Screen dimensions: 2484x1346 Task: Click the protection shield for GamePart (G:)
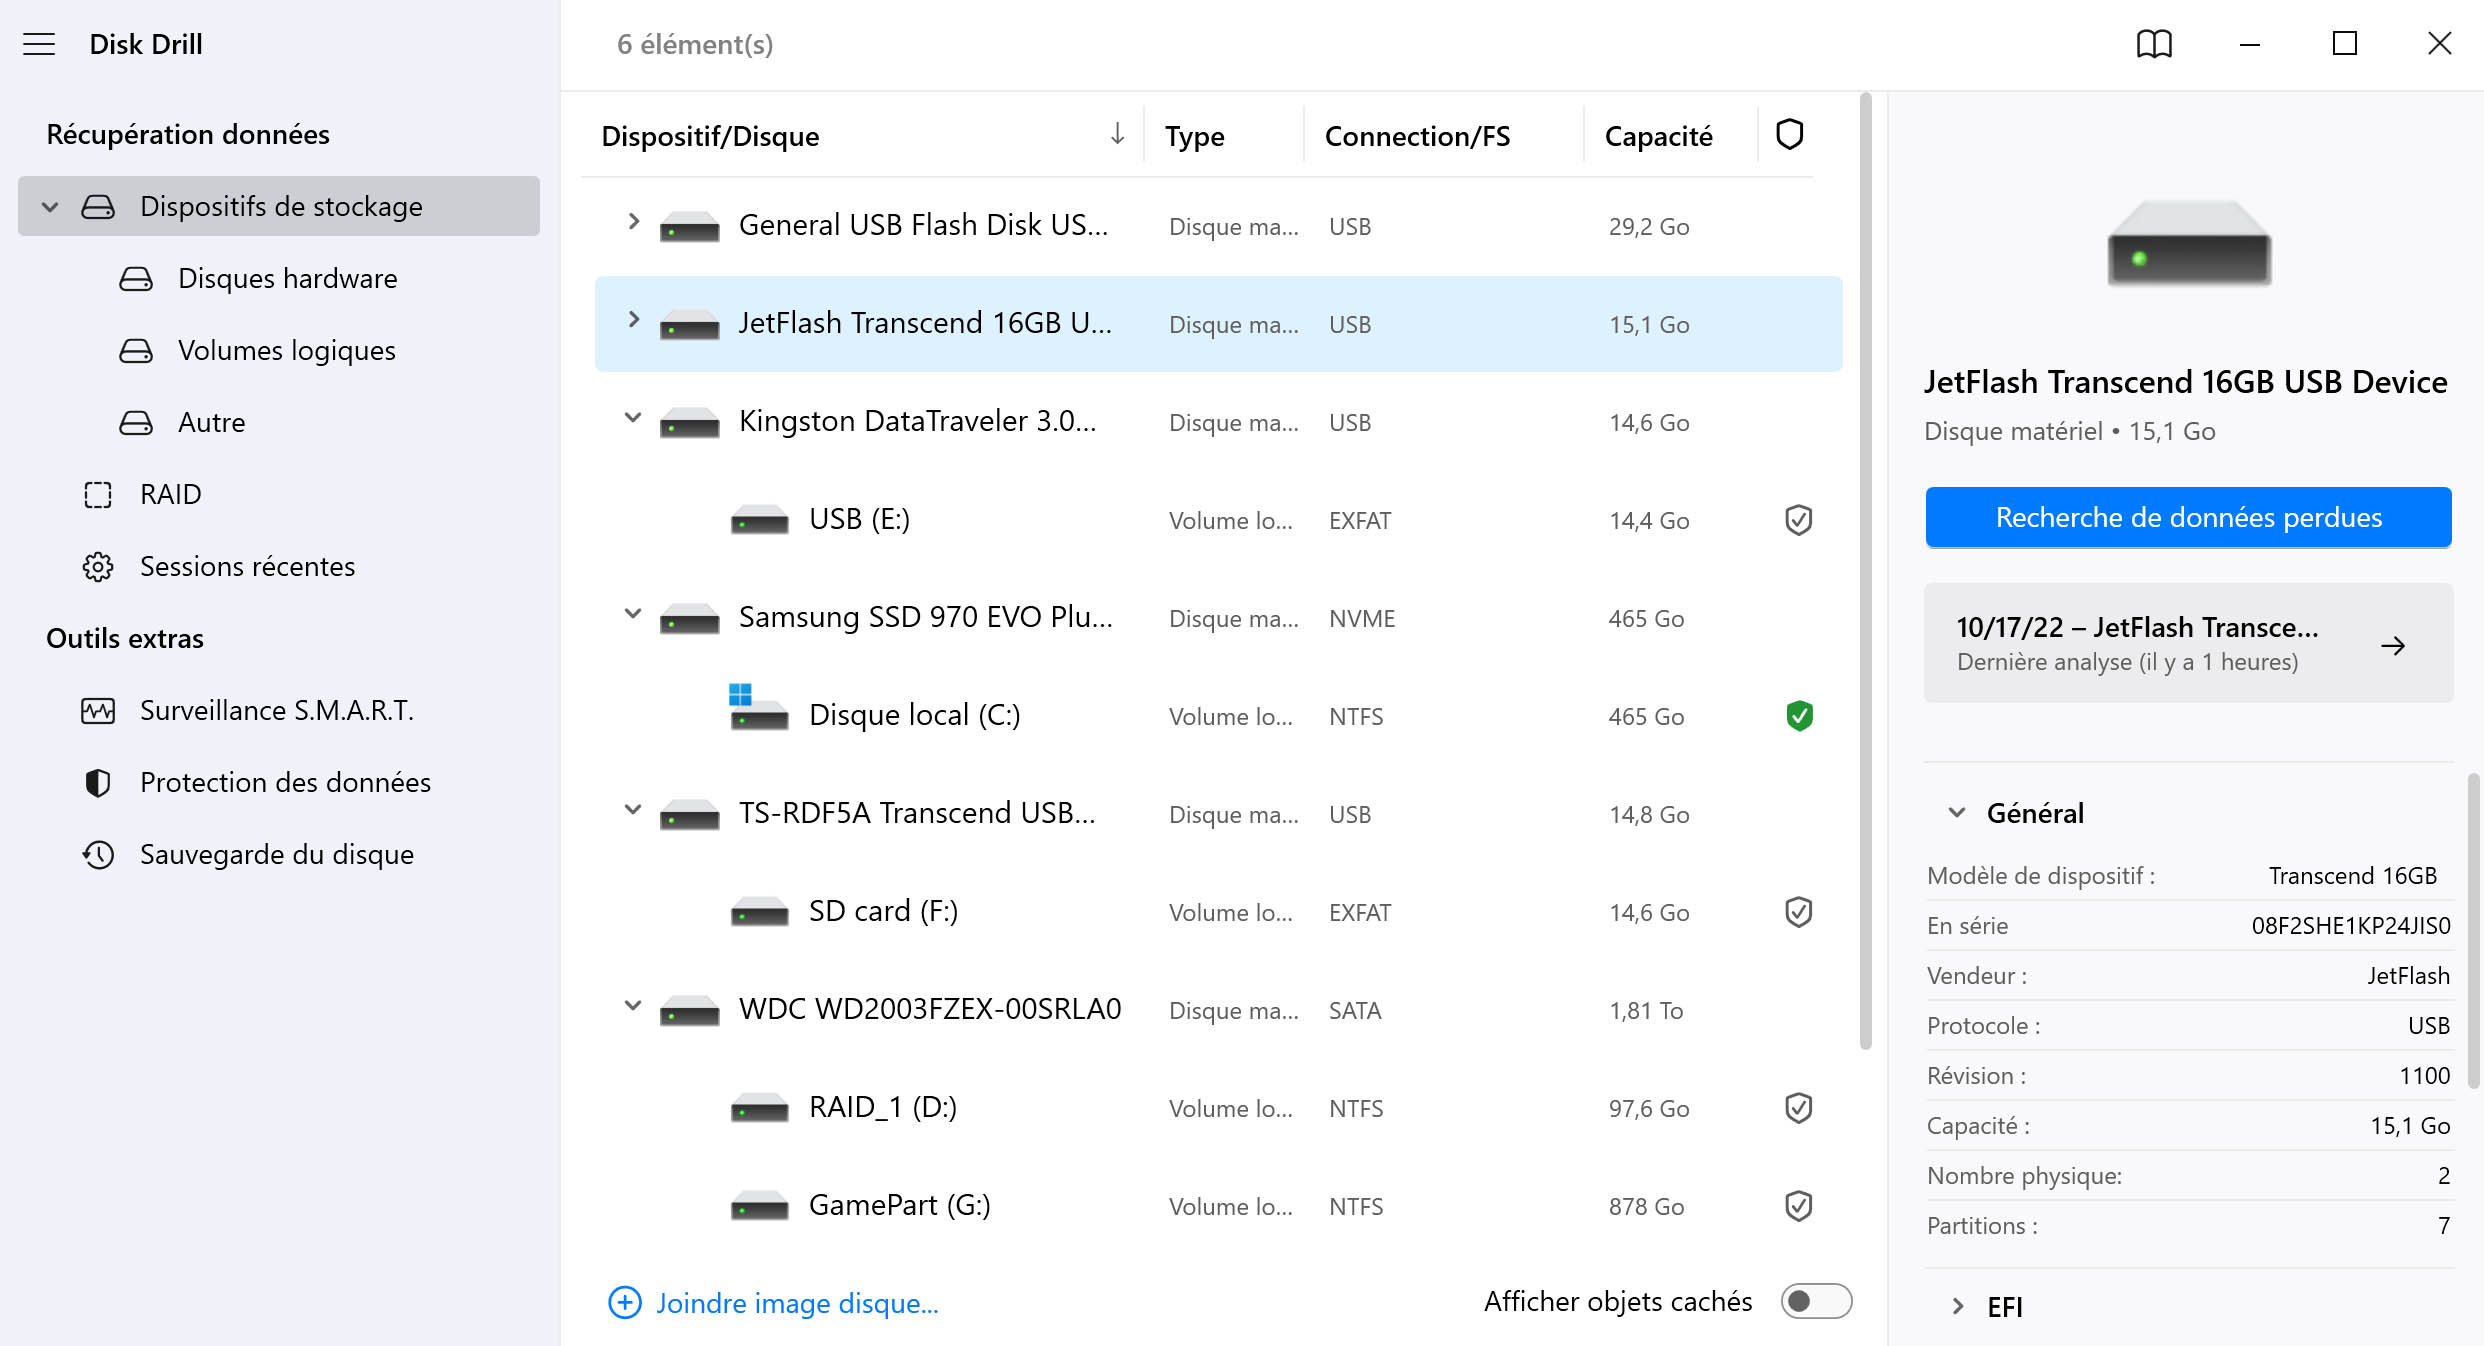click(1798, 1206)
